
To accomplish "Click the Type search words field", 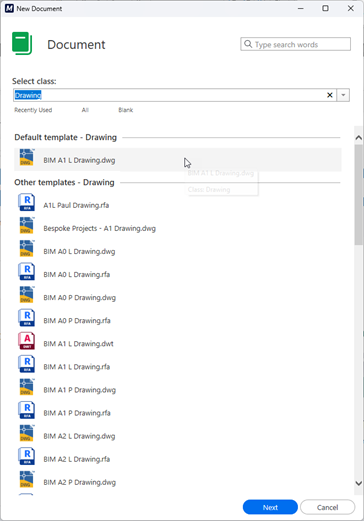I will (295, 44).
